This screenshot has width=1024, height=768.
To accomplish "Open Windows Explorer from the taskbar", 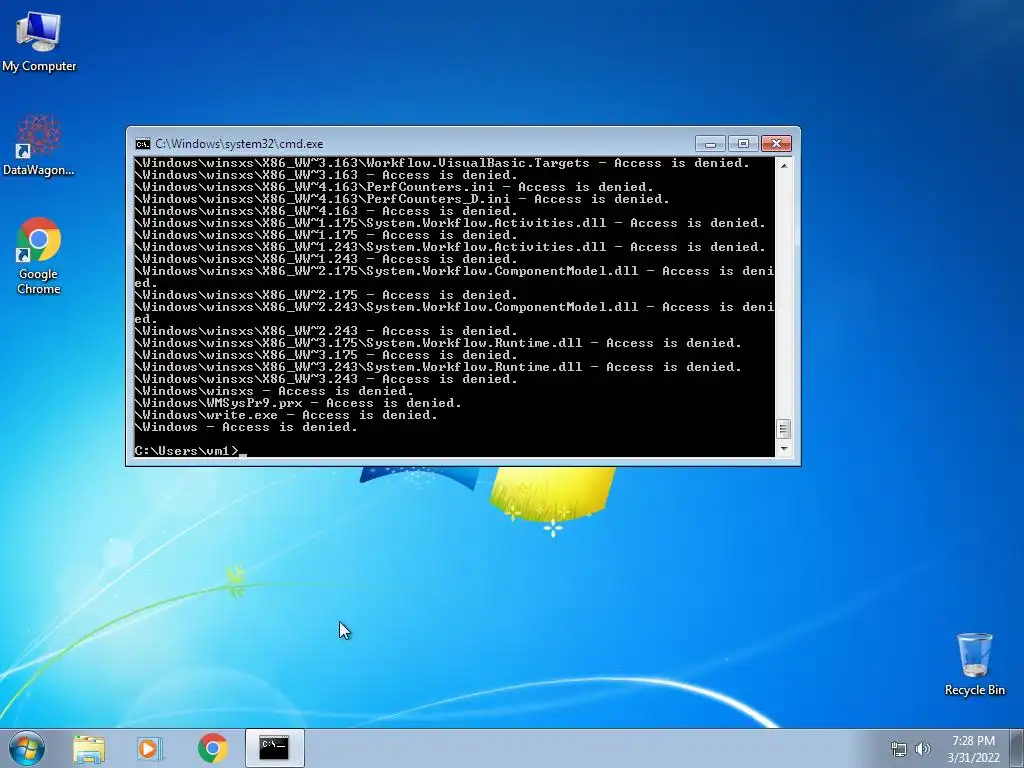I will 89,748.
